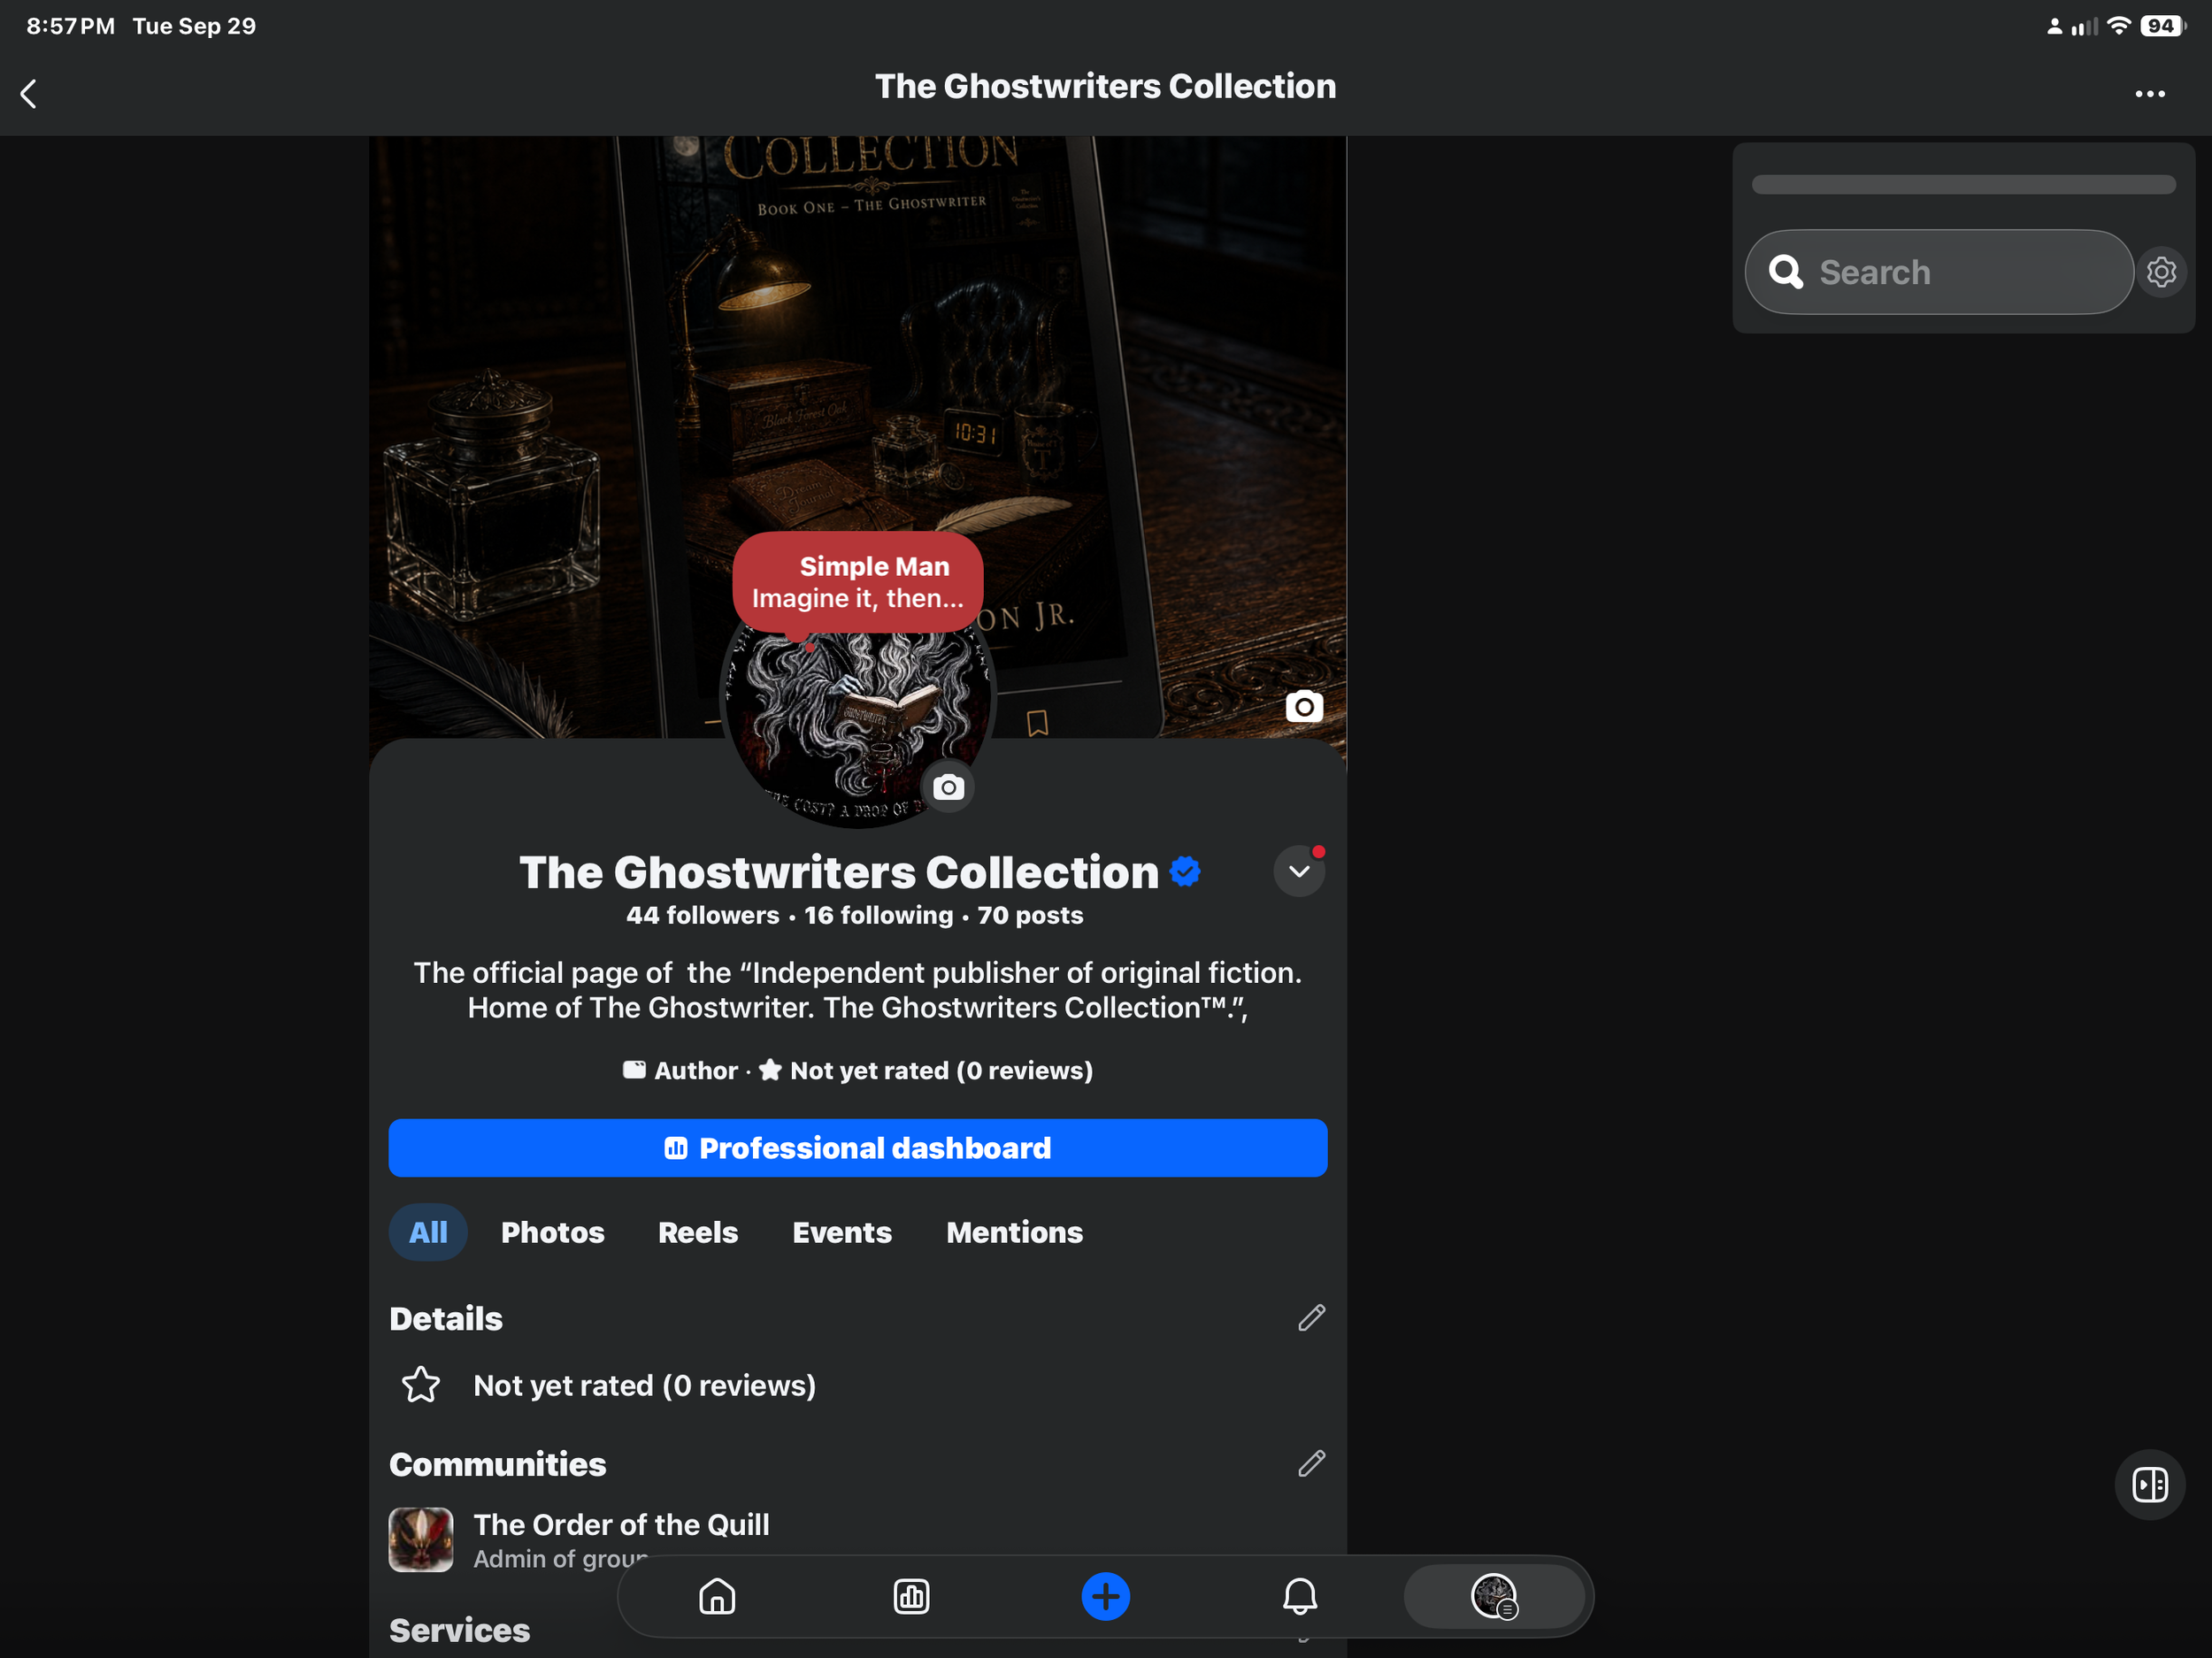The image size is (2212, 1658).
Task: Tap the Search field in side panel
Action: pyautogui.click(x=1938, y=272)
